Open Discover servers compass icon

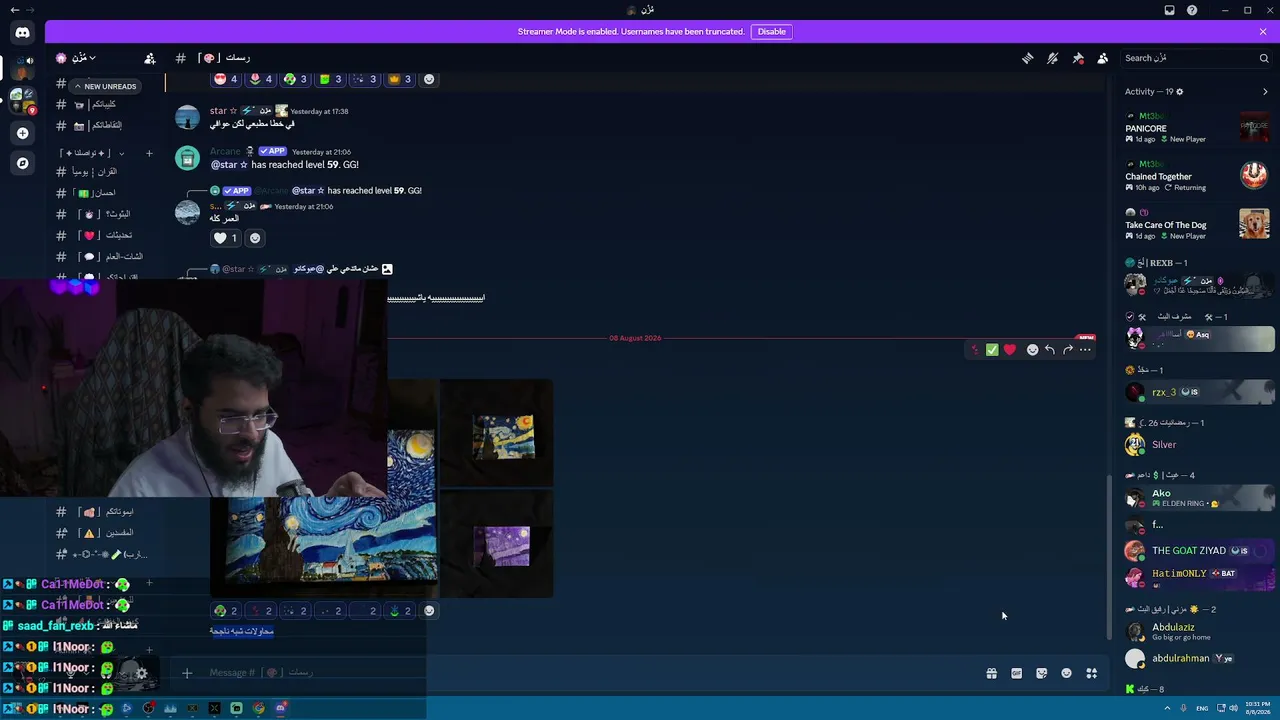[22, 163]
